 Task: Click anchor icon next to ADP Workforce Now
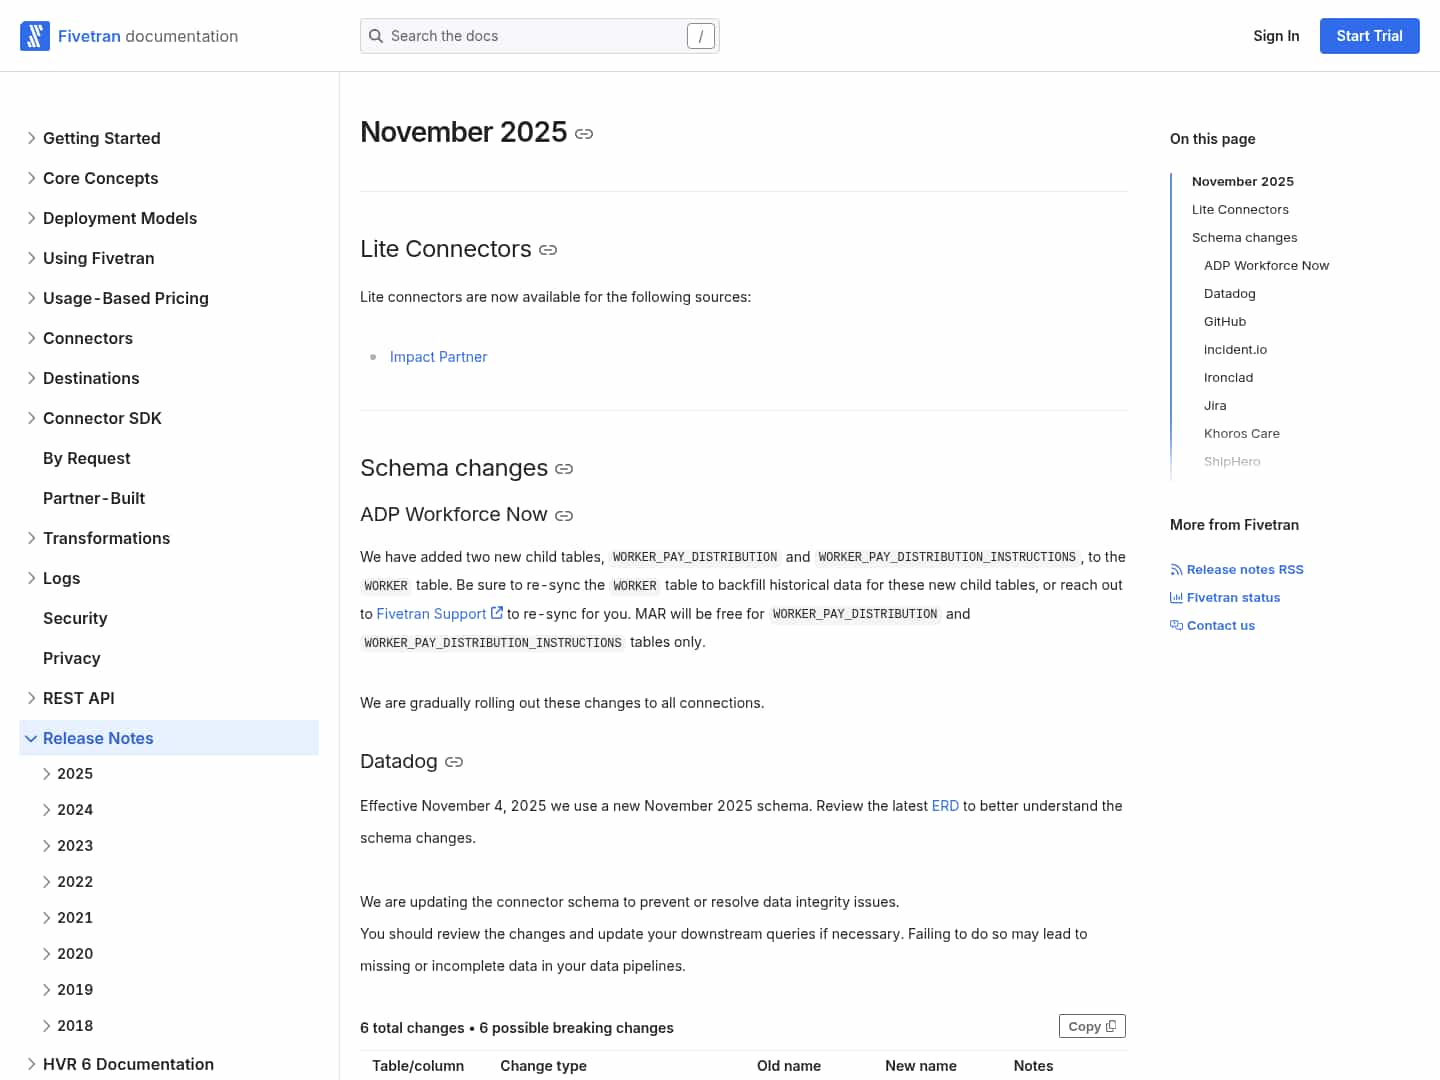(564, 516)
